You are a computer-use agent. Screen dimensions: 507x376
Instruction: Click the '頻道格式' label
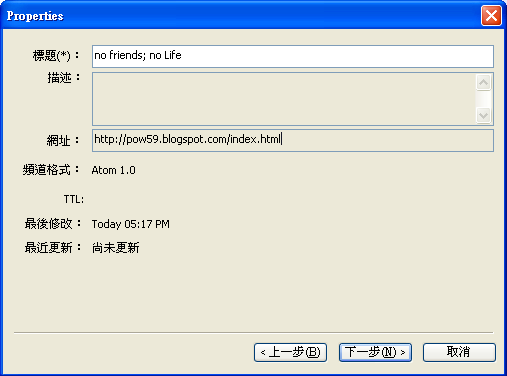coord(51,170)
